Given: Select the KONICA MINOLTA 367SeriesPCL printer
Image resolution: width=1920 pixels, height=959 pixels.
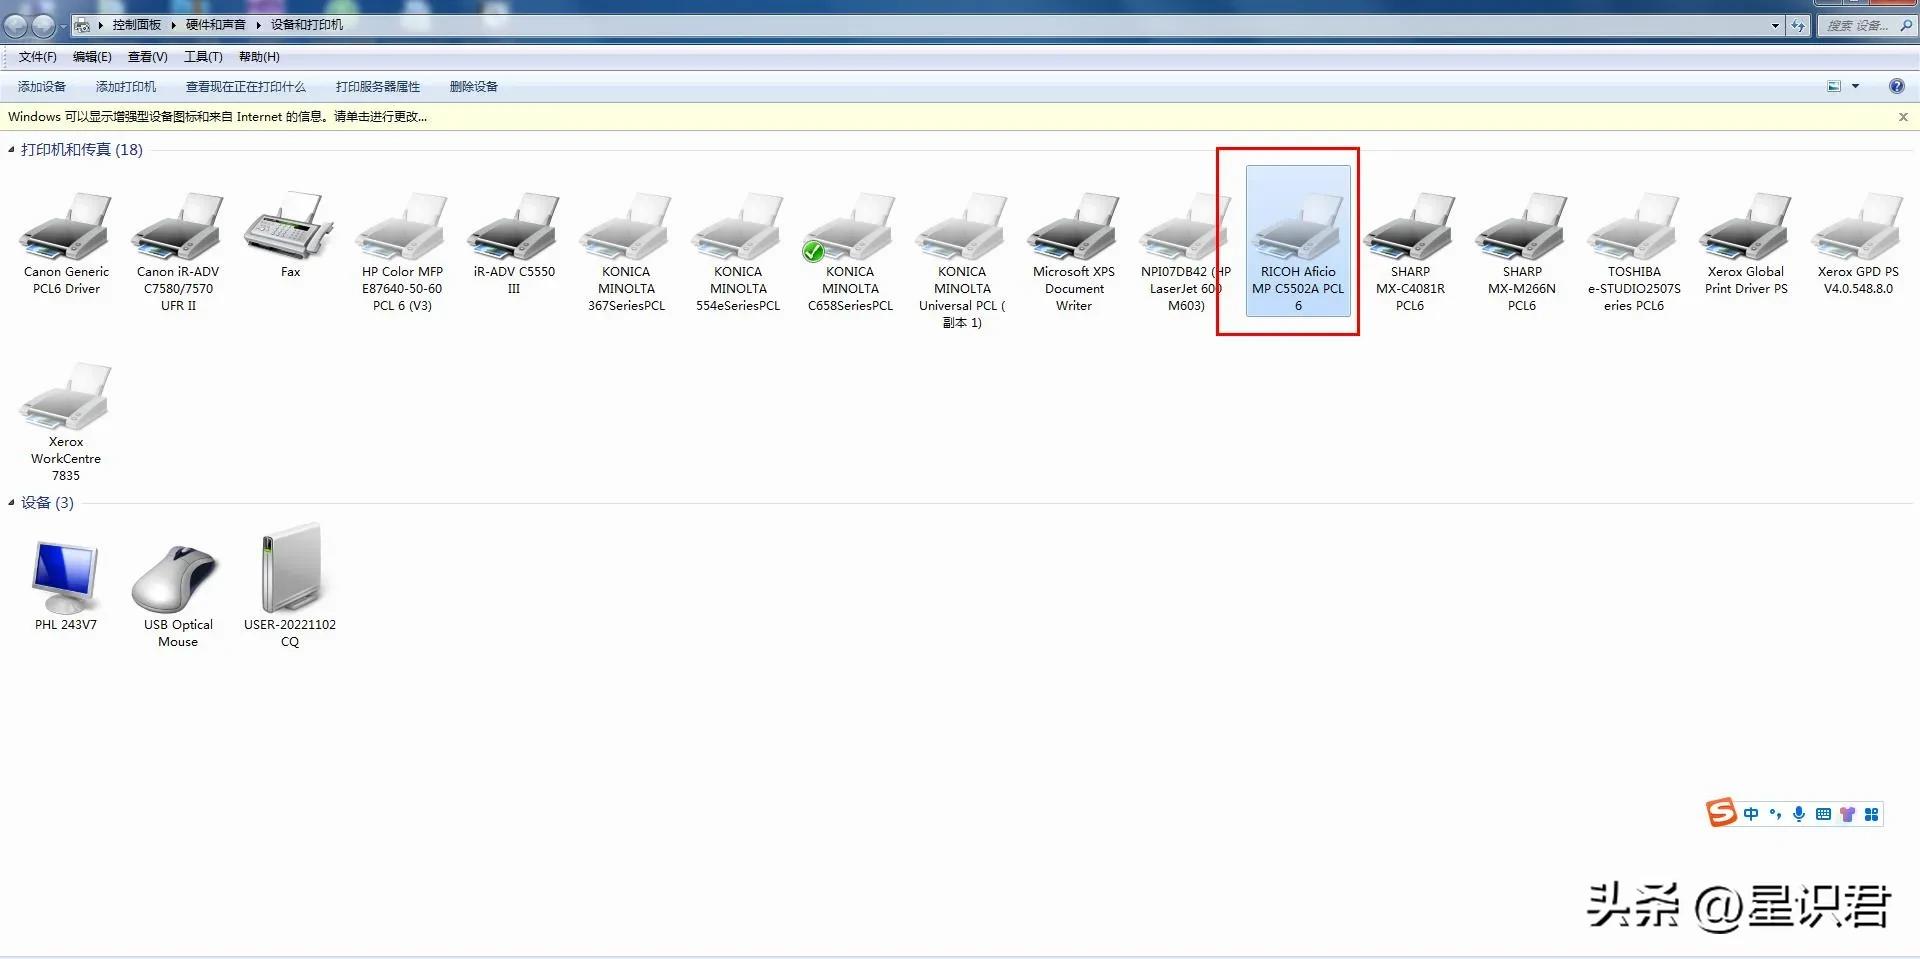Looking at the screenshot, I should pos(626,252).
